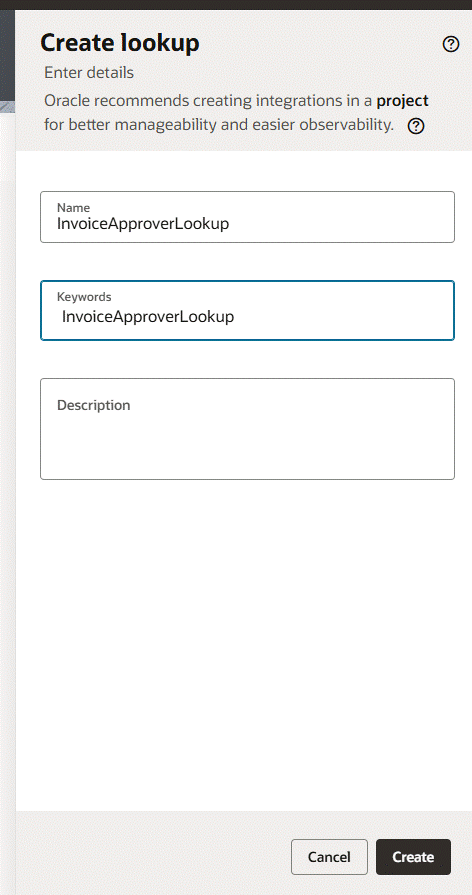Click the 'Enter details' subtitle
This screenshot has width=472, height=895.
click(89, 73)
